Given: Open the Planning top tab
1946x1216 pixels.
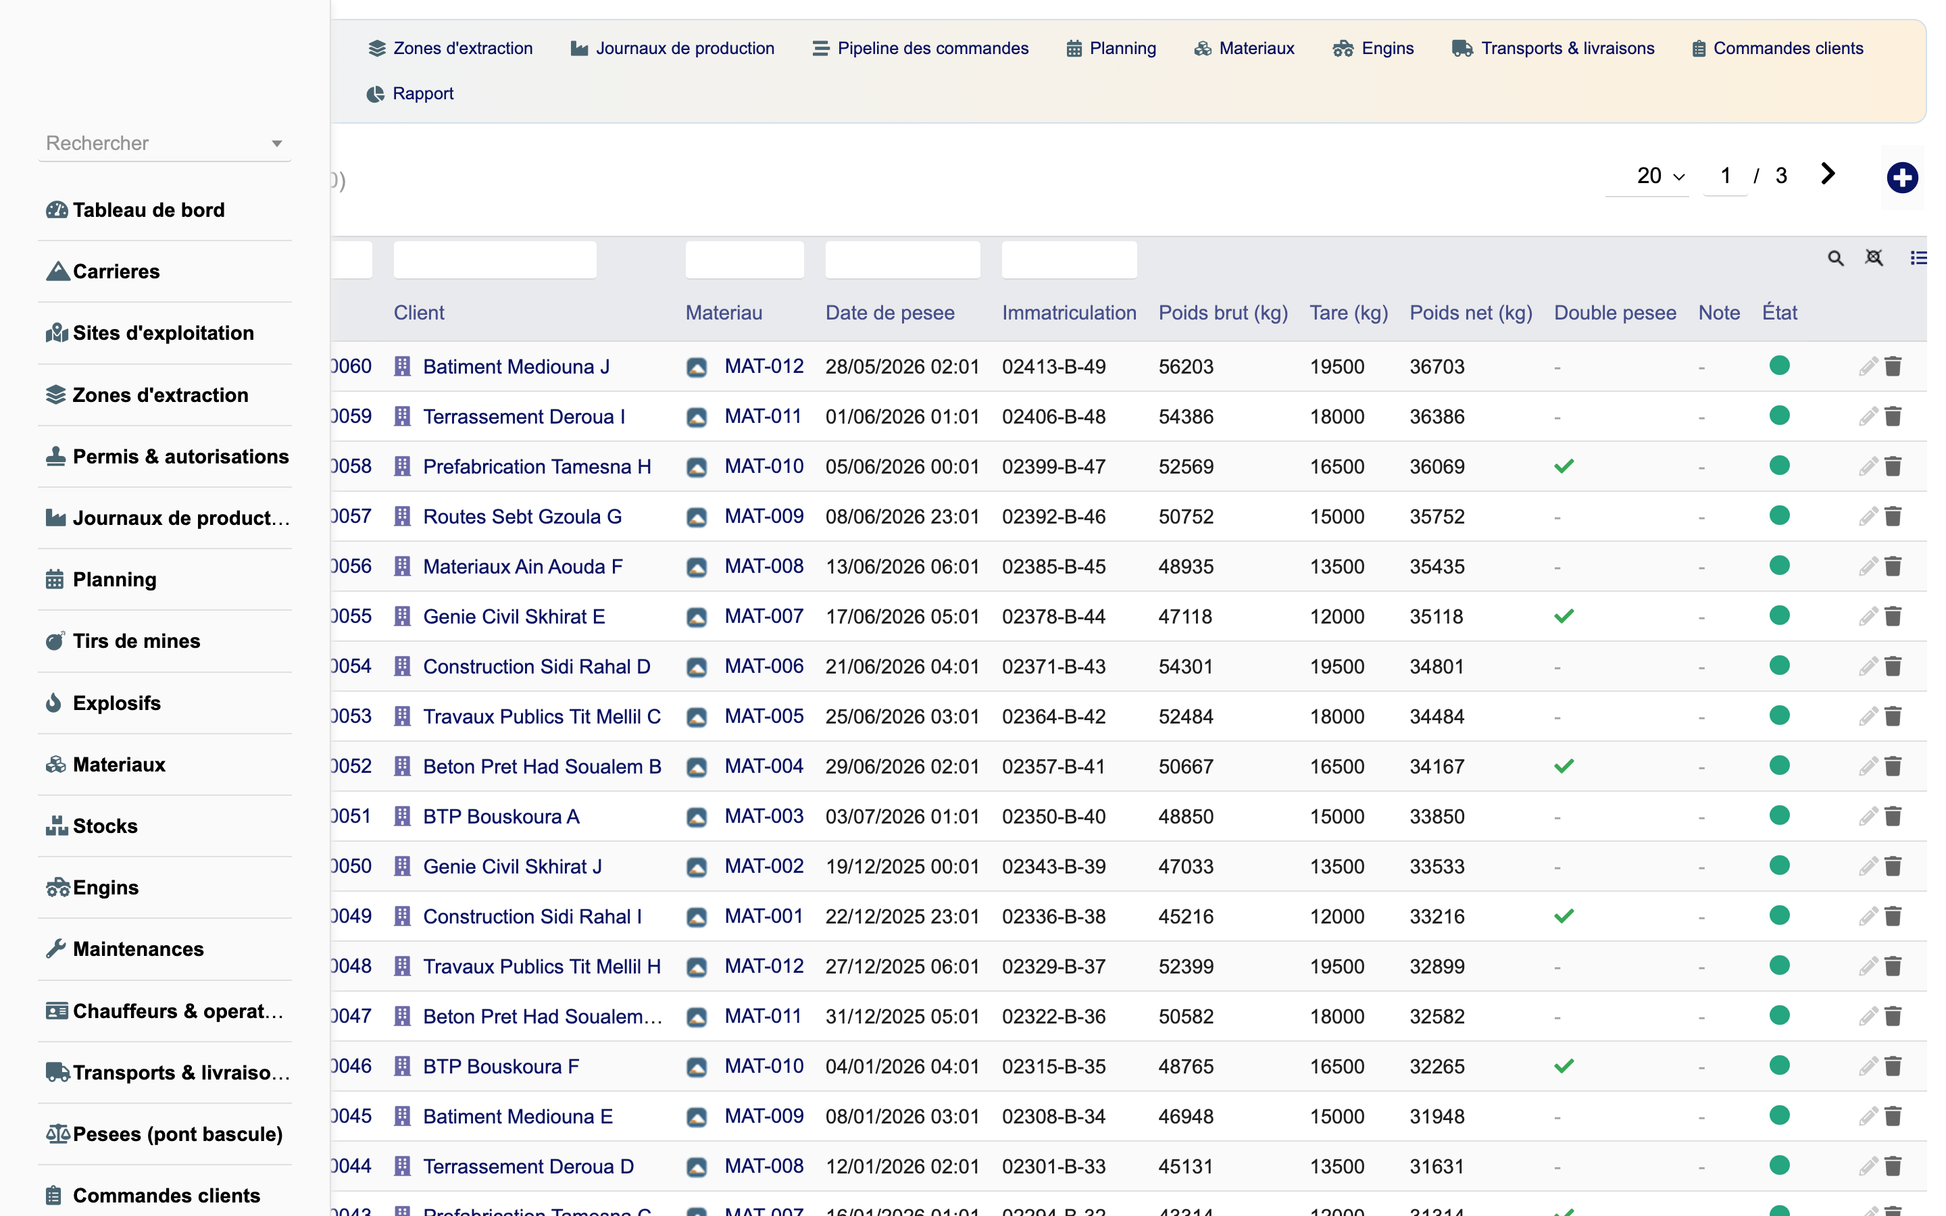Looking at the screenshot, I should (x=1111, y=48).
